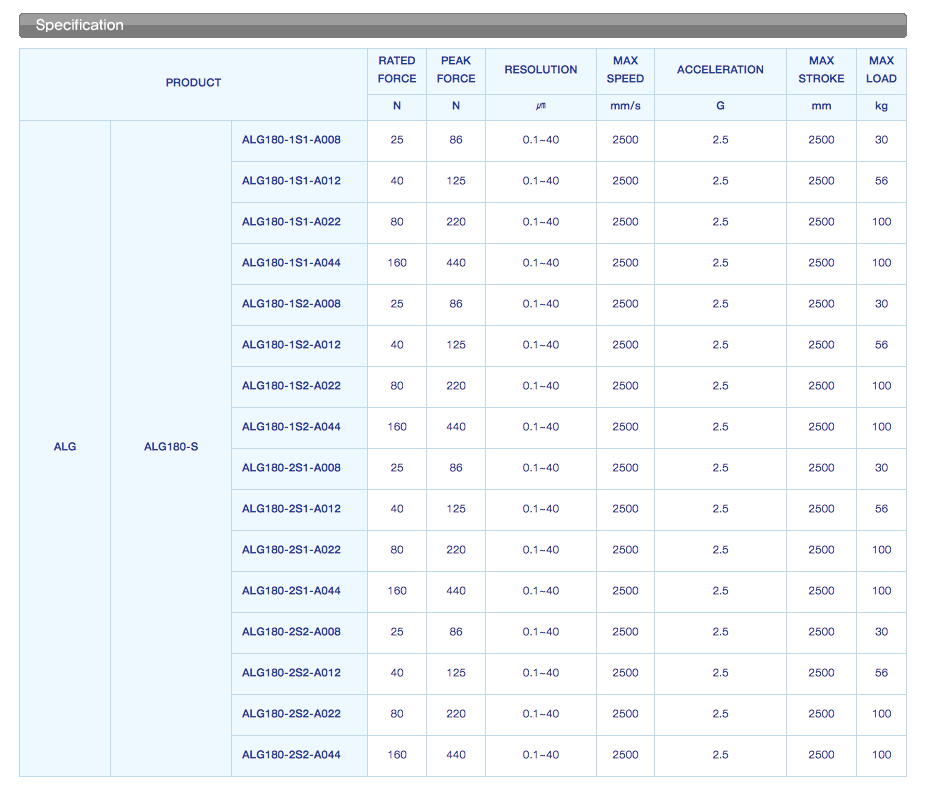
Task: Click the ALG category cell
Action: pyautogui.click(x=65, y=447)
